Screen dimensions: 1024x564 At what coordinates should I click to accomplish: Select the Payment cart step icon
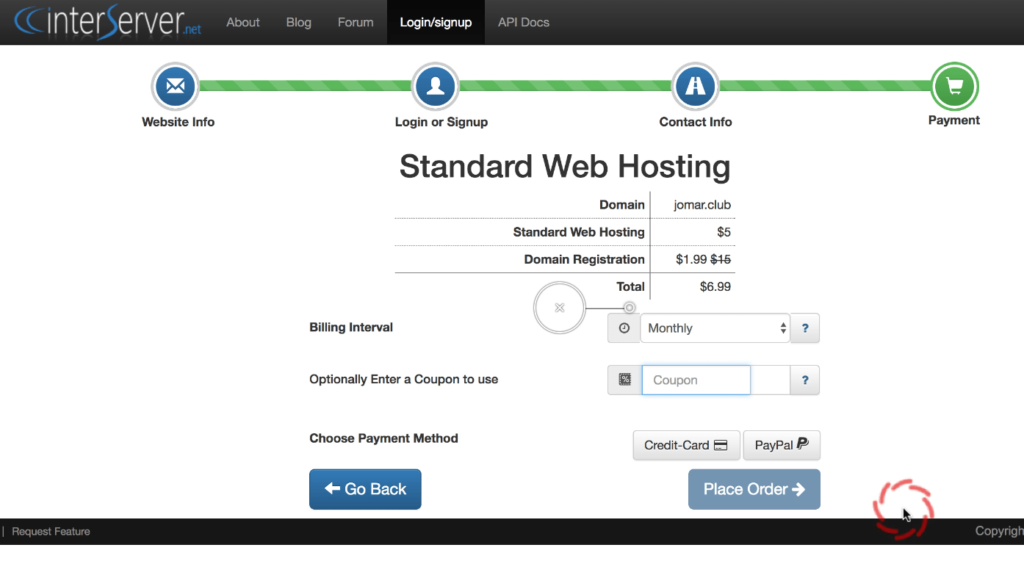[x=954, y=86]
